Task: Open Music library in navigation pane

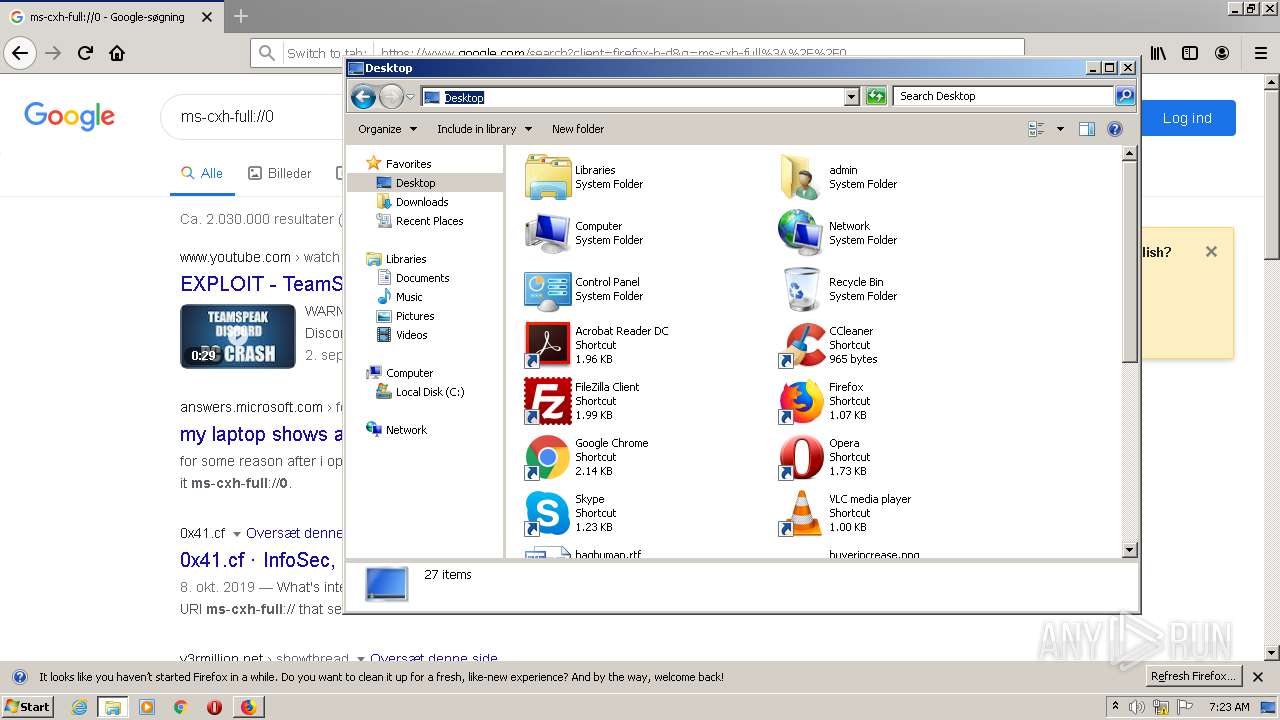Action: pos(409,297)
